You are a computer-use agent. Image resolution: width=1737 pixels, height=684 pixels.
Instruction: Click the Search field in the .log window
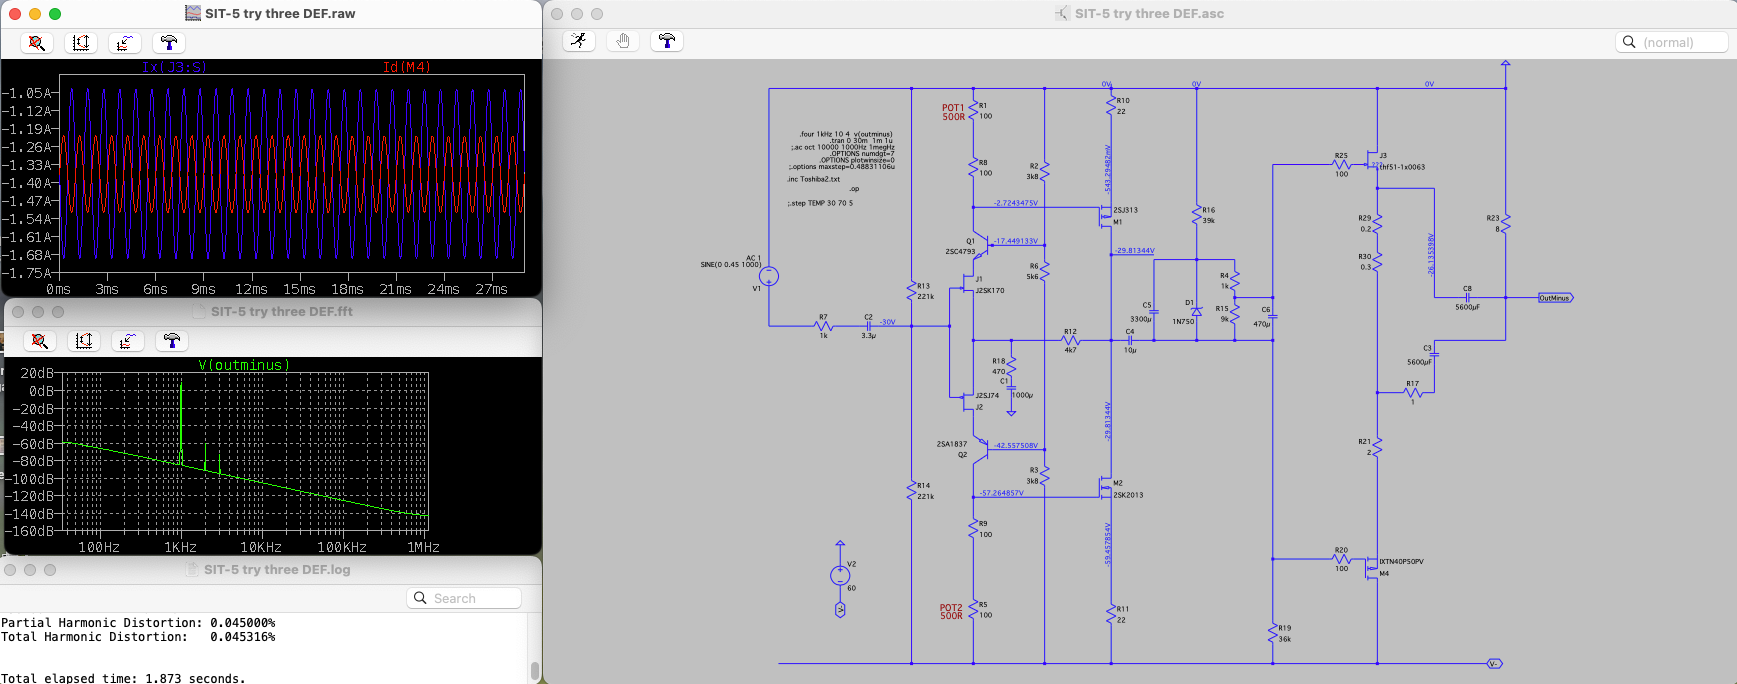click(465, 598)
